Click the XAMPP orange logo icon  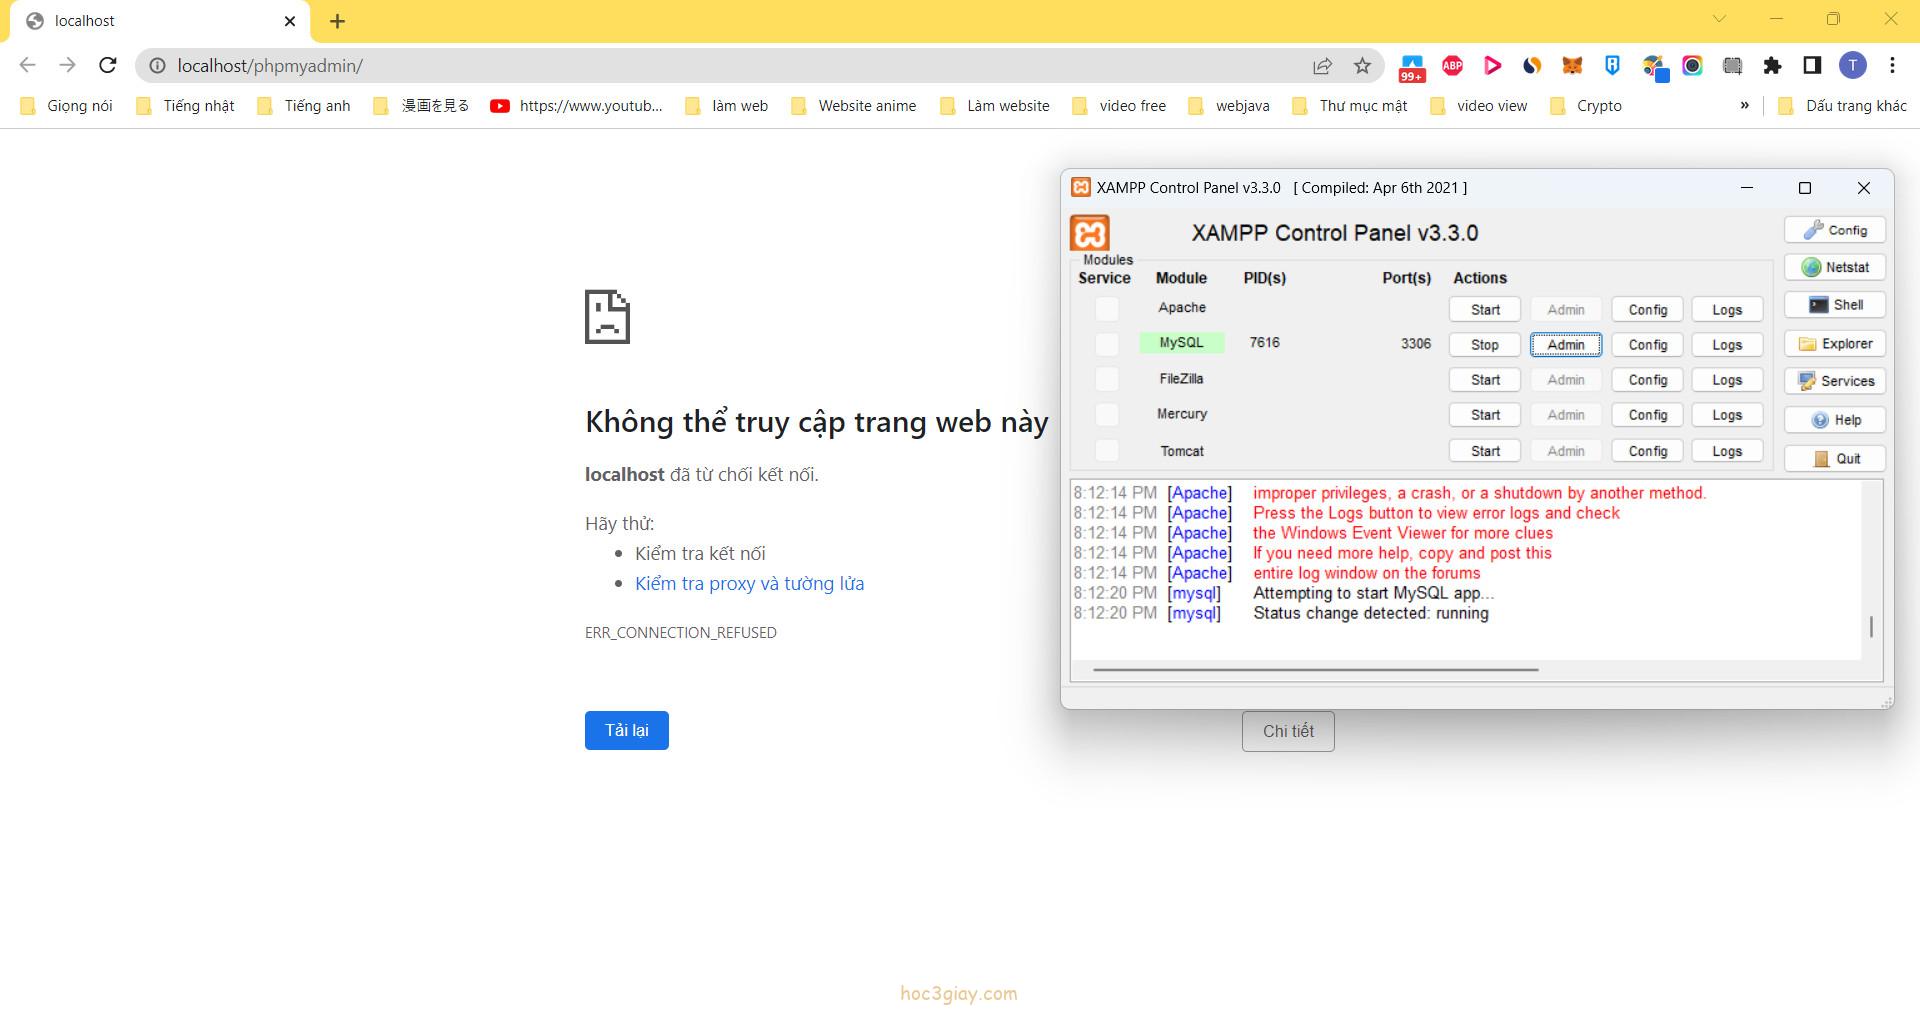coord(1090,233)
